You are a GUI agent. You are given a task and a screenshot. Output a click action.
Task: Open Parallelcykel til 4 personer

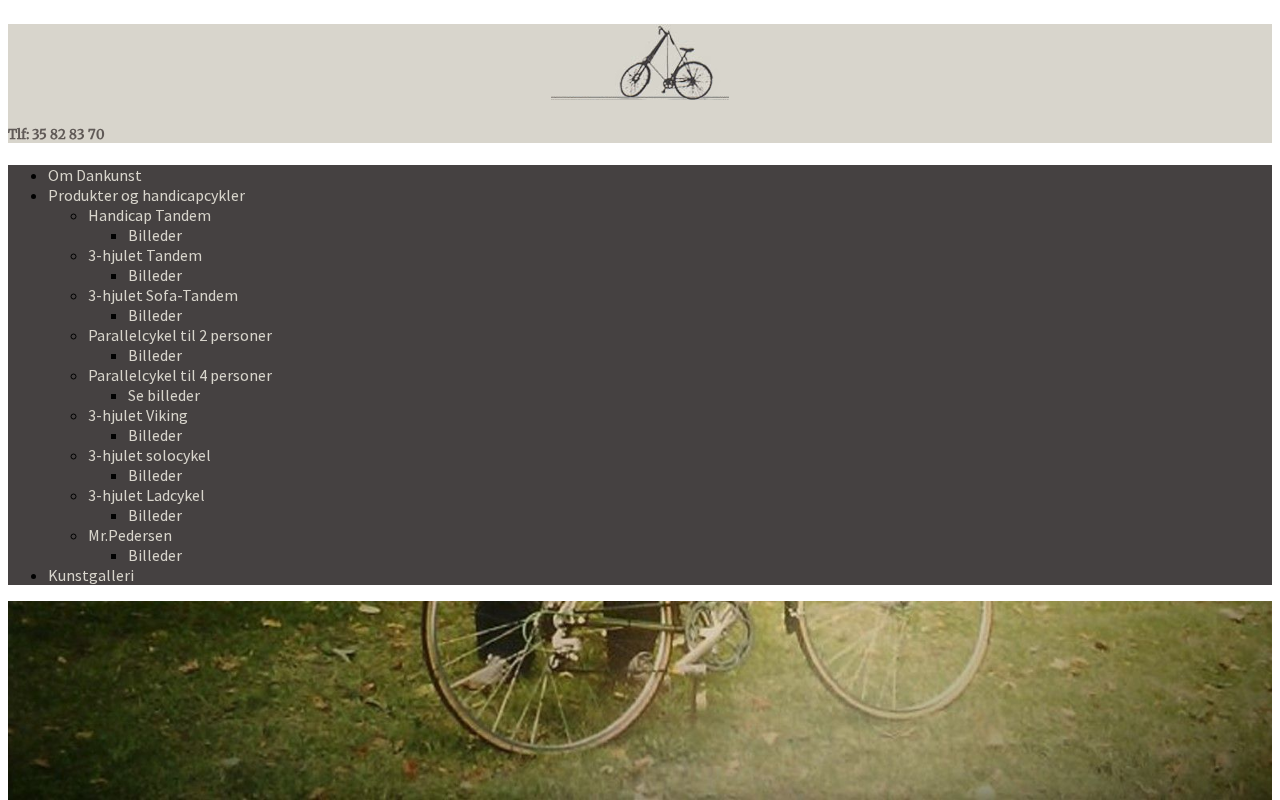[180, 375]
